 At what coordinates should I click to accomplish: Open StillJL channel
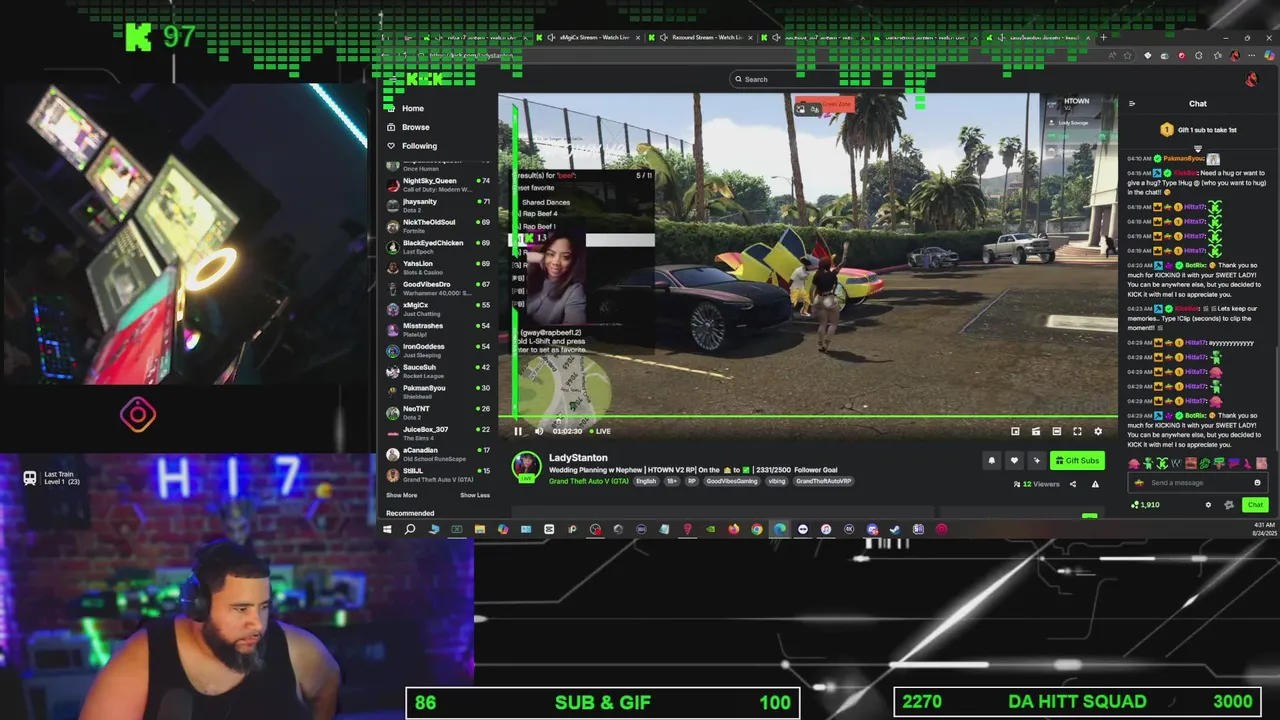pos(438,474)
